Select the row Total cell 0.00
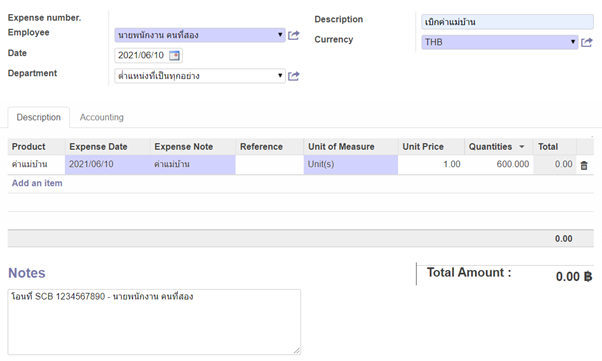 pyautogui.click(x=555, y=164)
